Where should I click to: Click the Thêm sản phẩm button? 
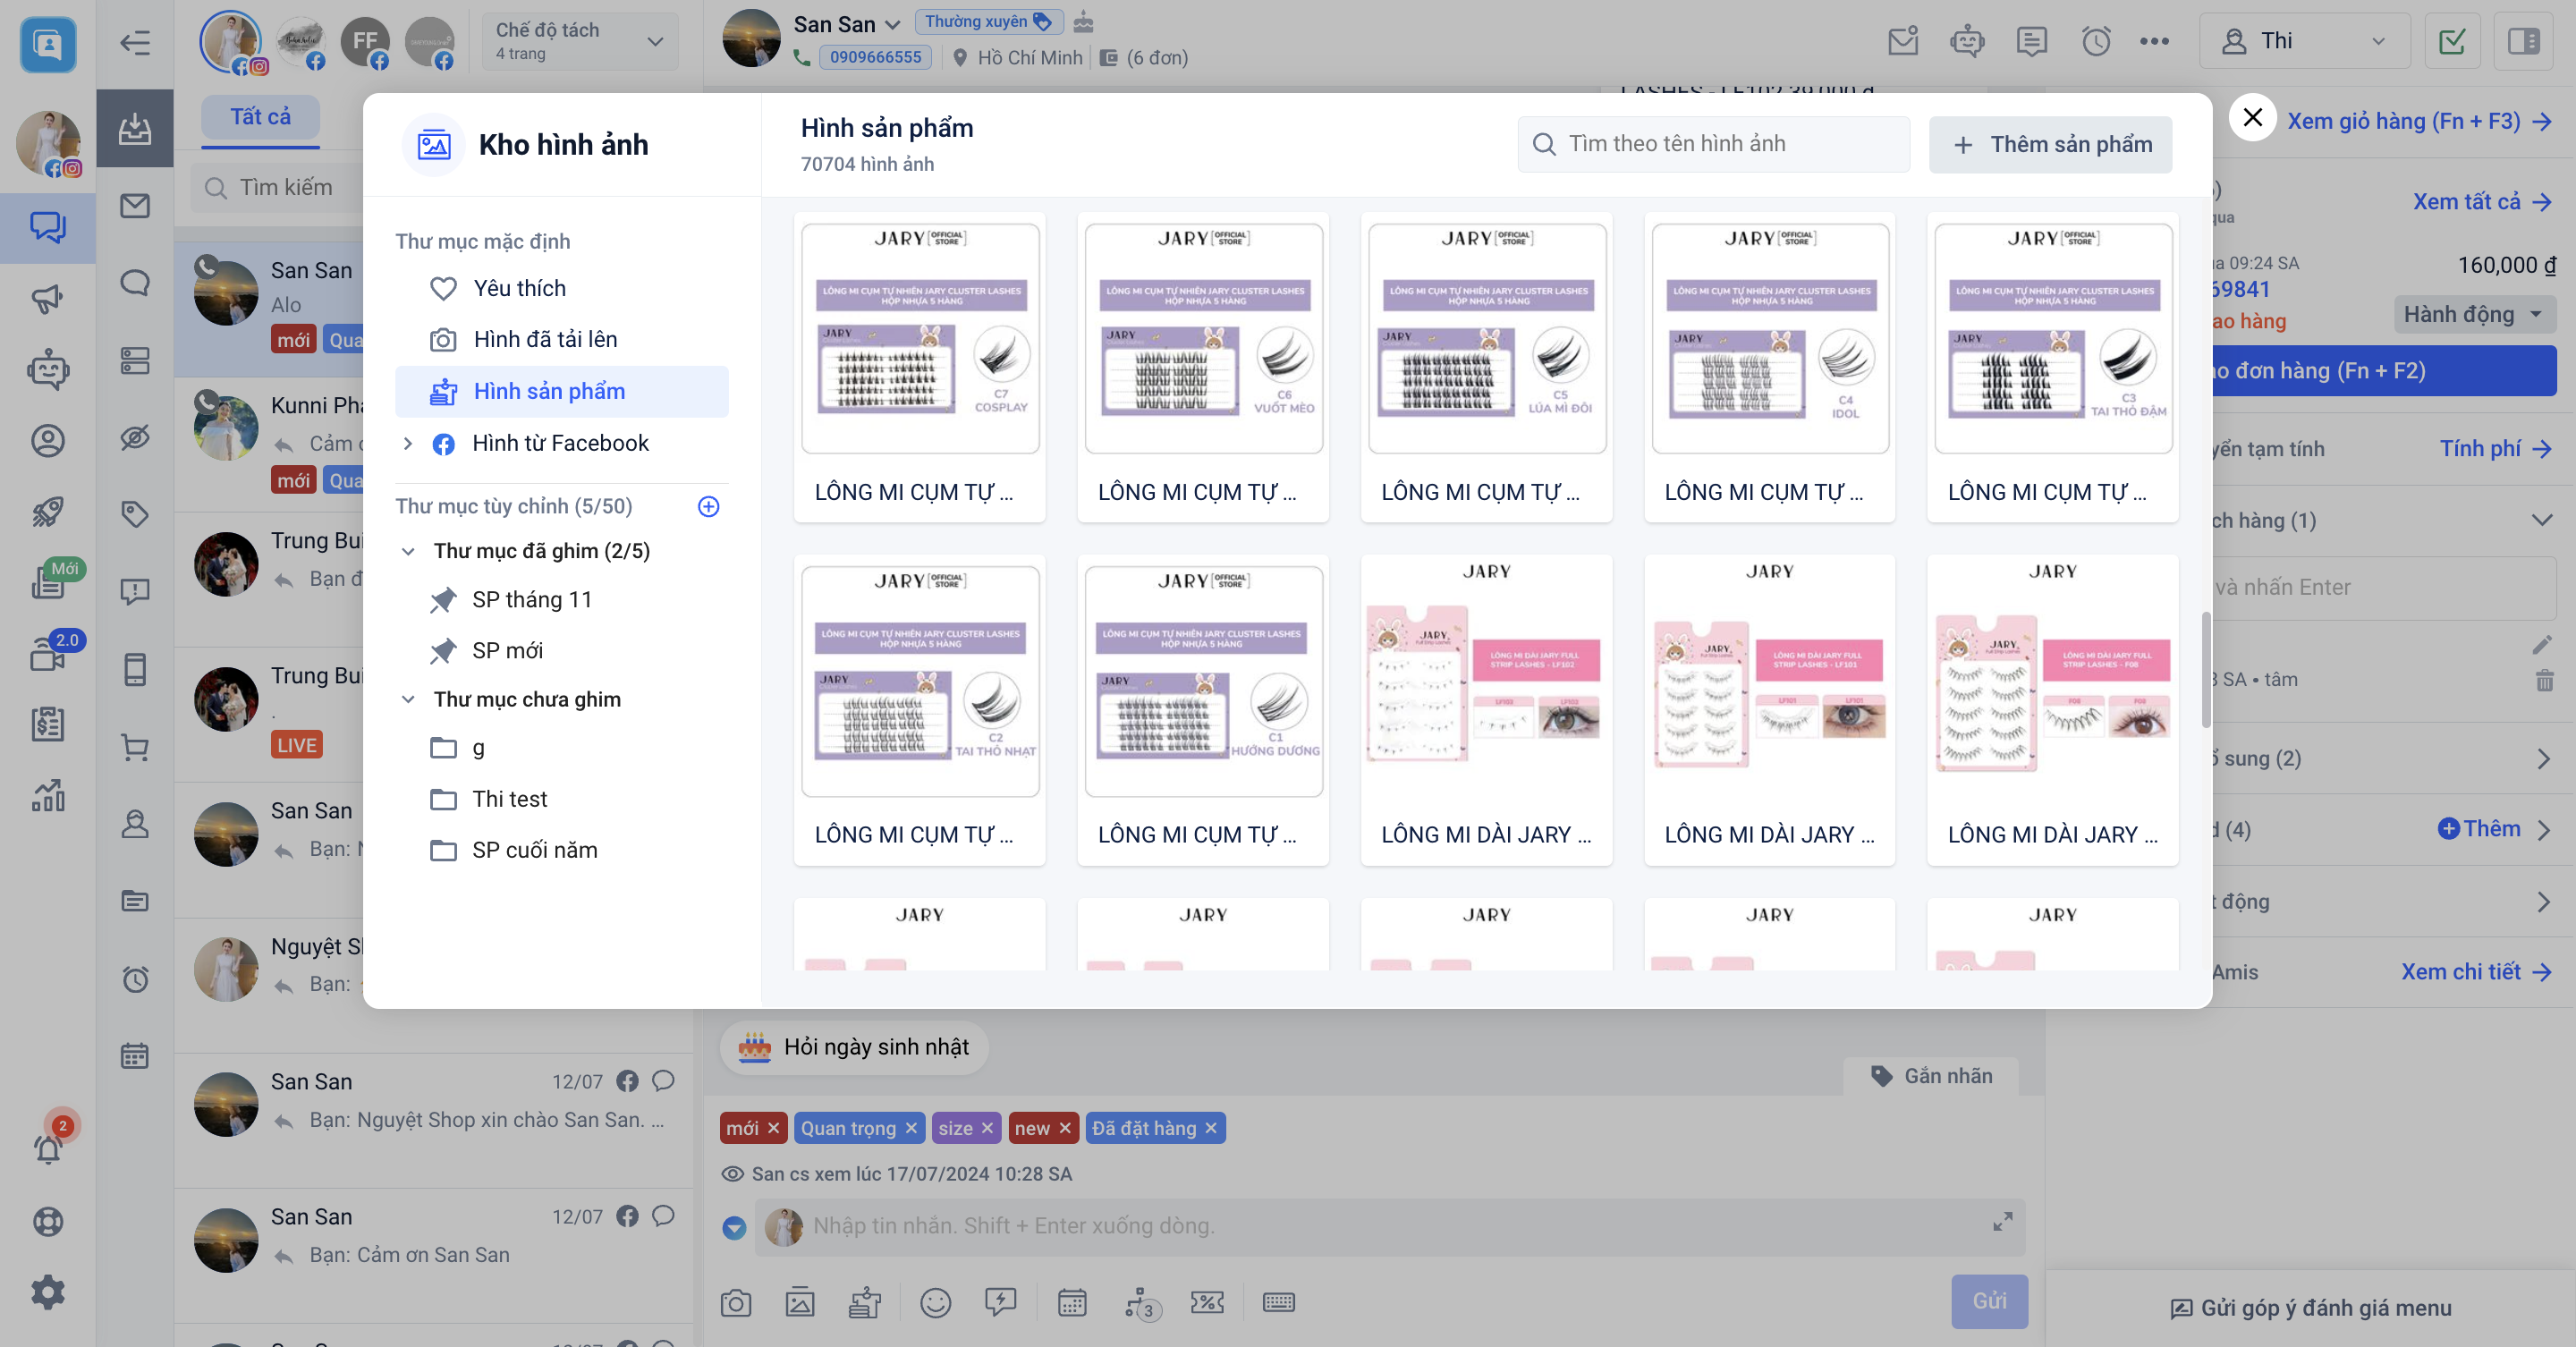[x=2050, y=145]
